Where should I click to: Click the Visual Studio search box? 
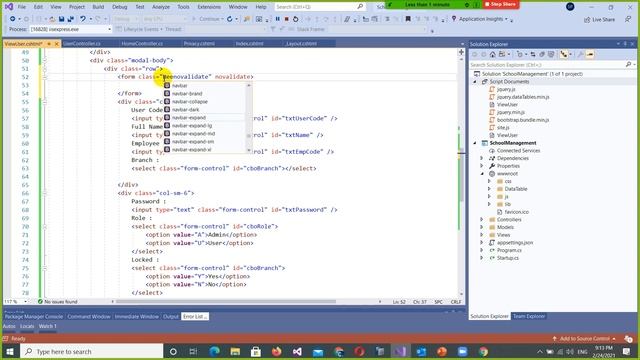click(319, 7)
